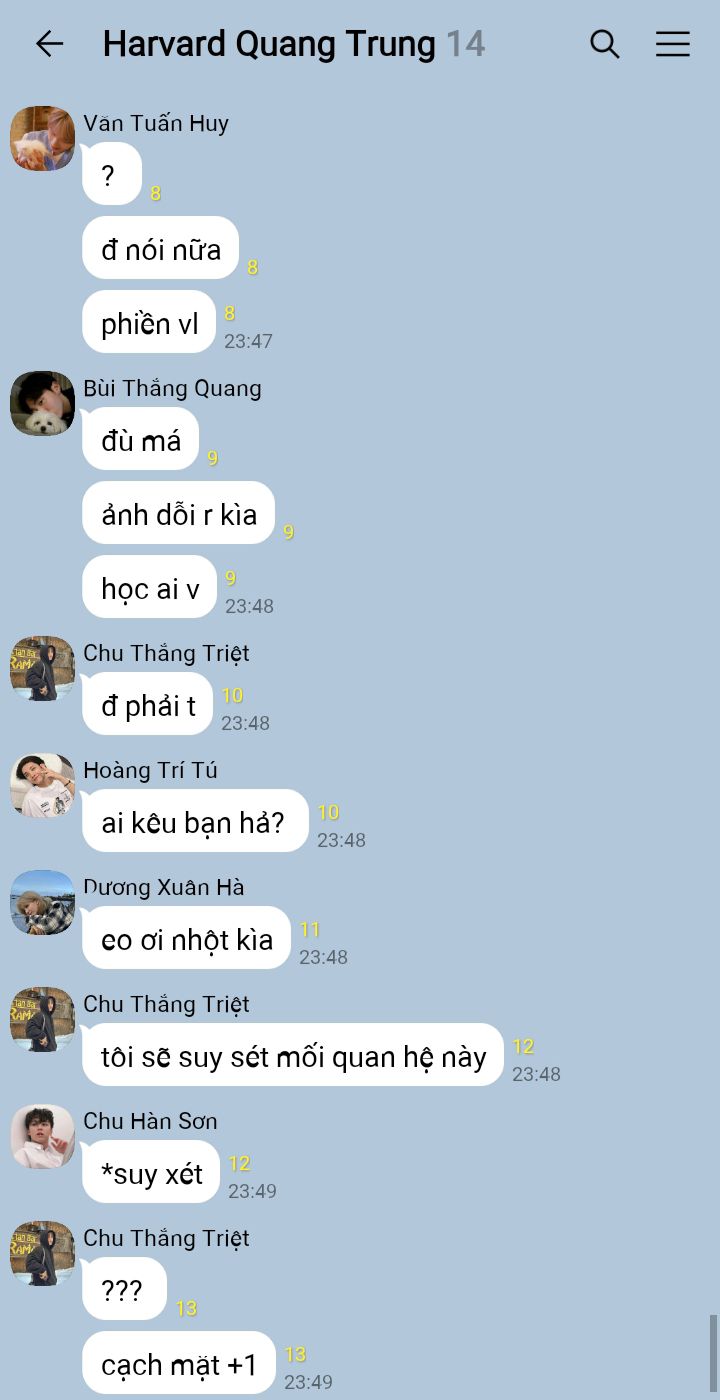Tap Văn Tuấn Huy's profile avatar
Image resolution: width=720 pixels, height=1400 pixels.
coord(43,138)
